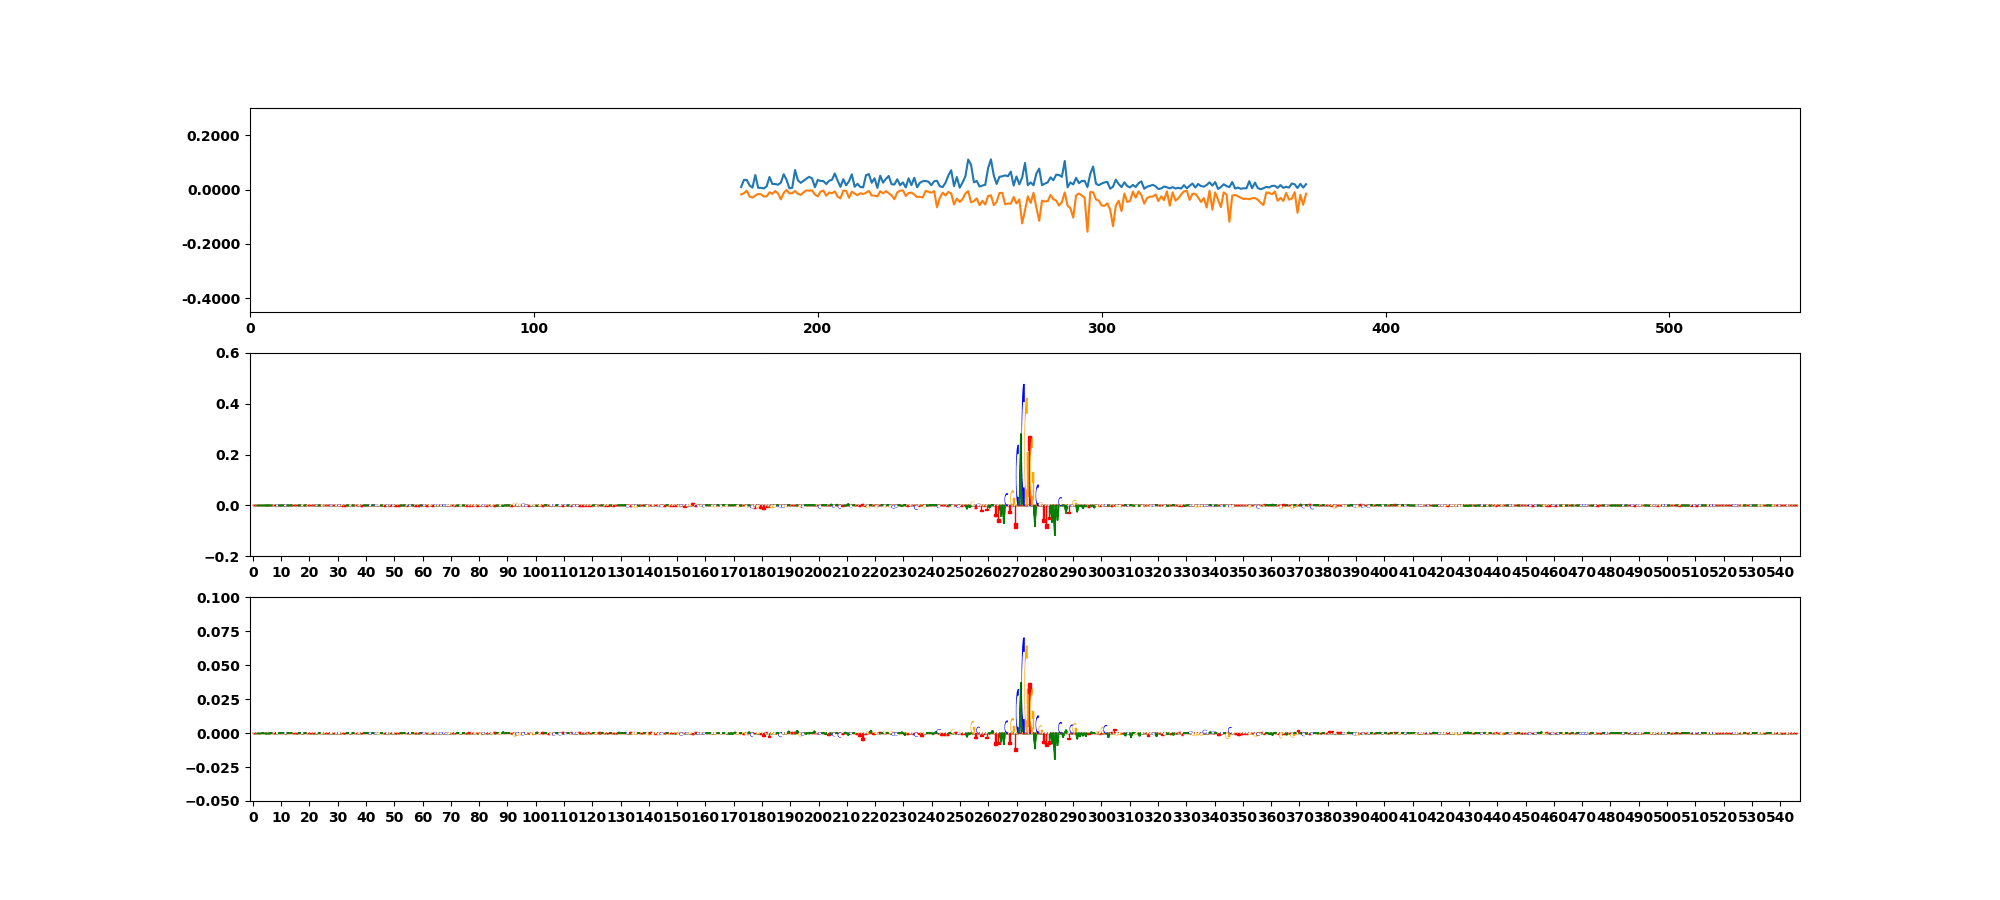Click the 50 x-axis tick label in bottom plot

(394, 817)
